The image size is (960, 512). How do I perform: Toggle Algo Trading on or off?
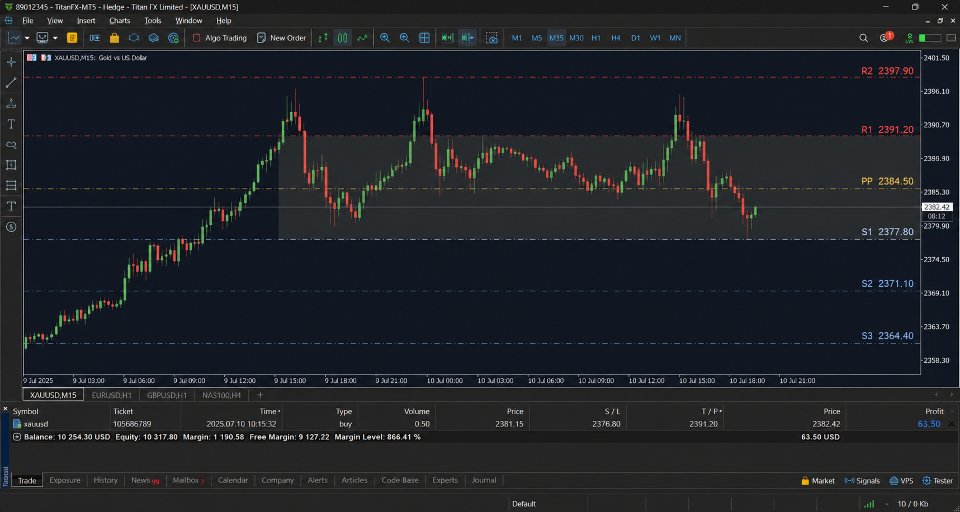pos(219,38)
